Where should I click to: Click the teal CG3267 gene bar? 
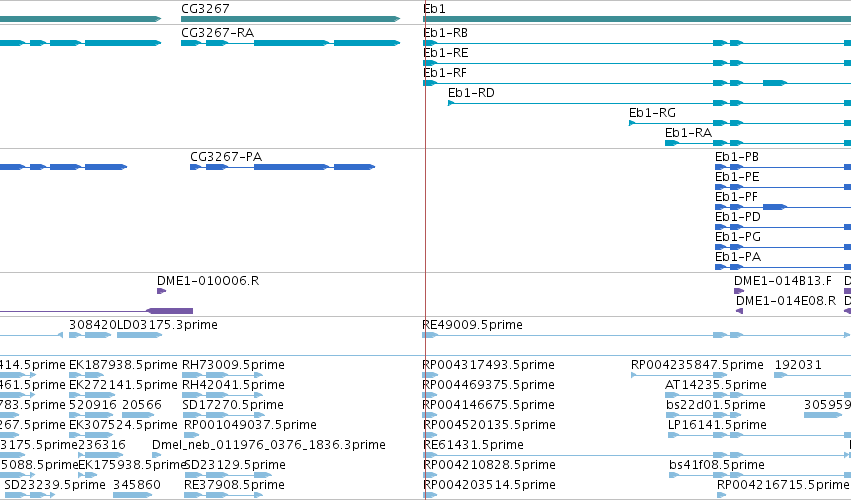(290, 19)
